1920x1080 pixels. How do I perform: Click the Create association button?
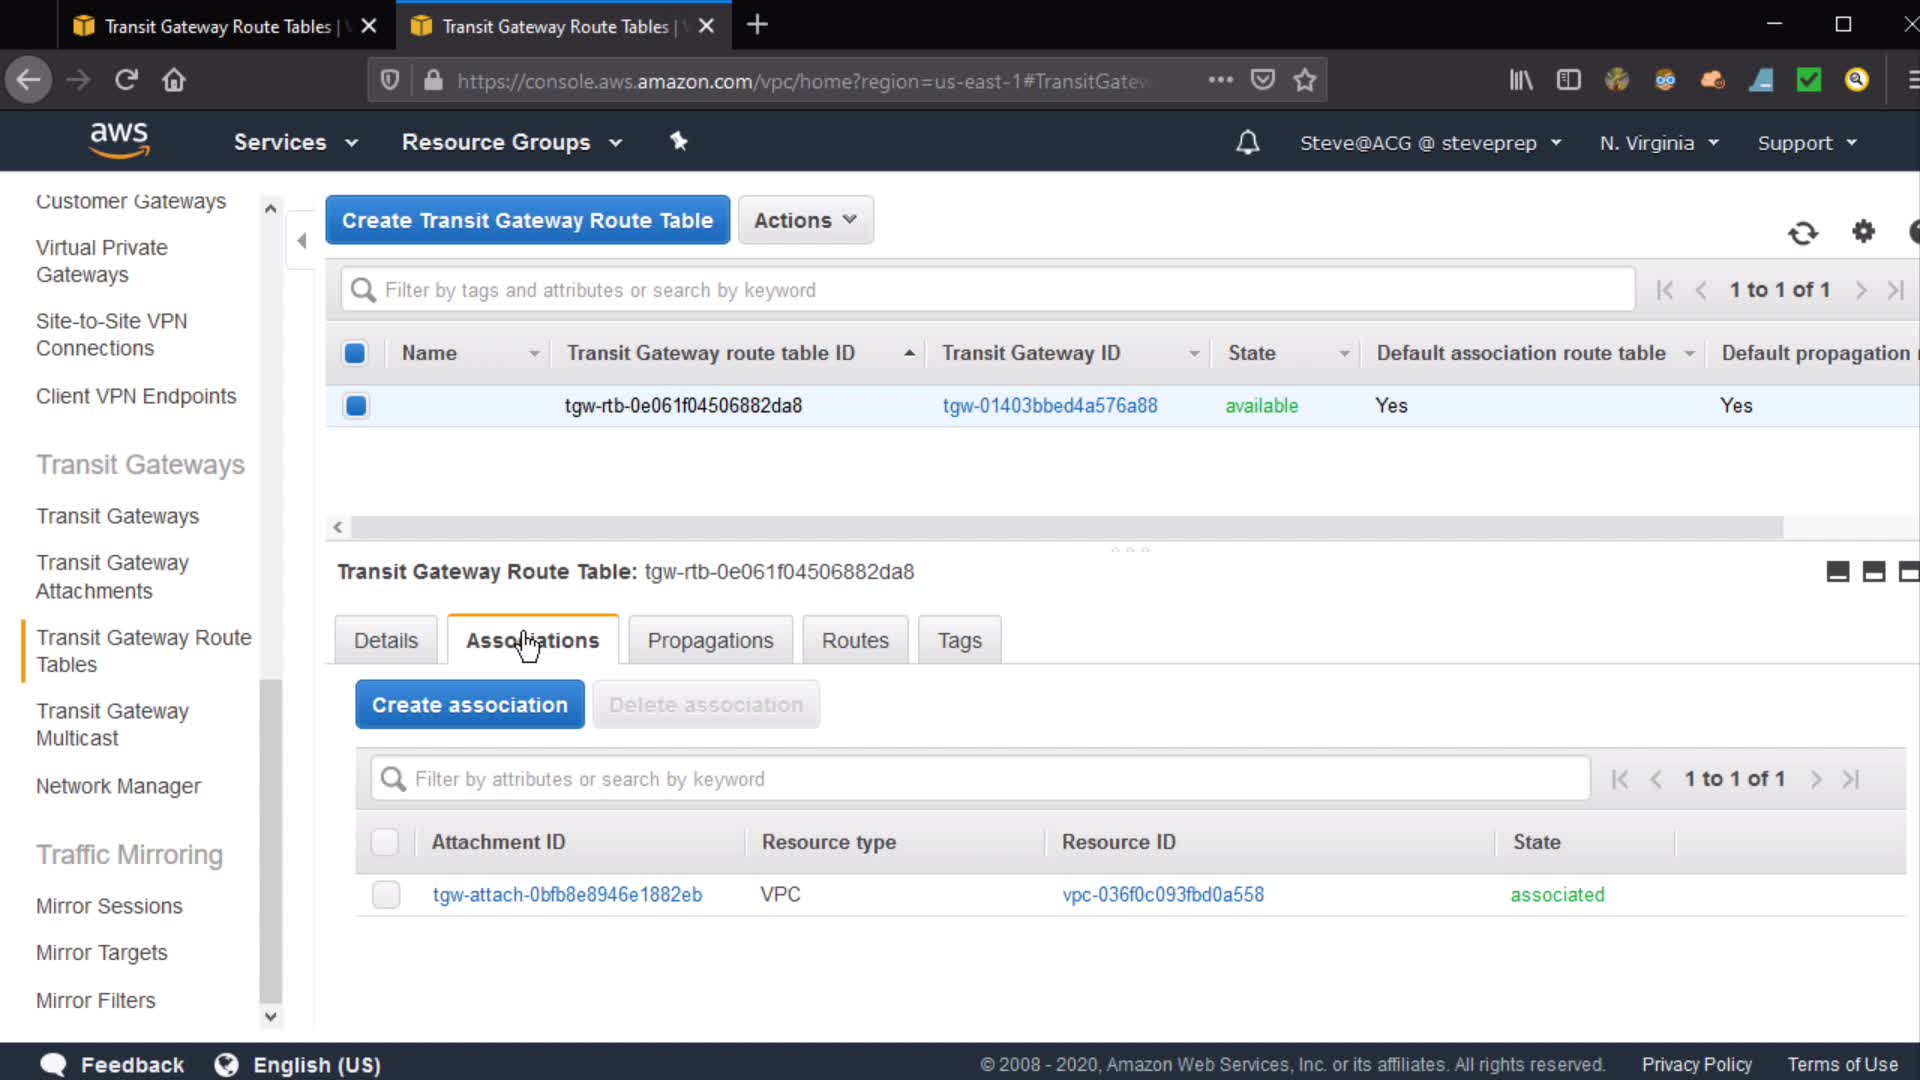470,705
